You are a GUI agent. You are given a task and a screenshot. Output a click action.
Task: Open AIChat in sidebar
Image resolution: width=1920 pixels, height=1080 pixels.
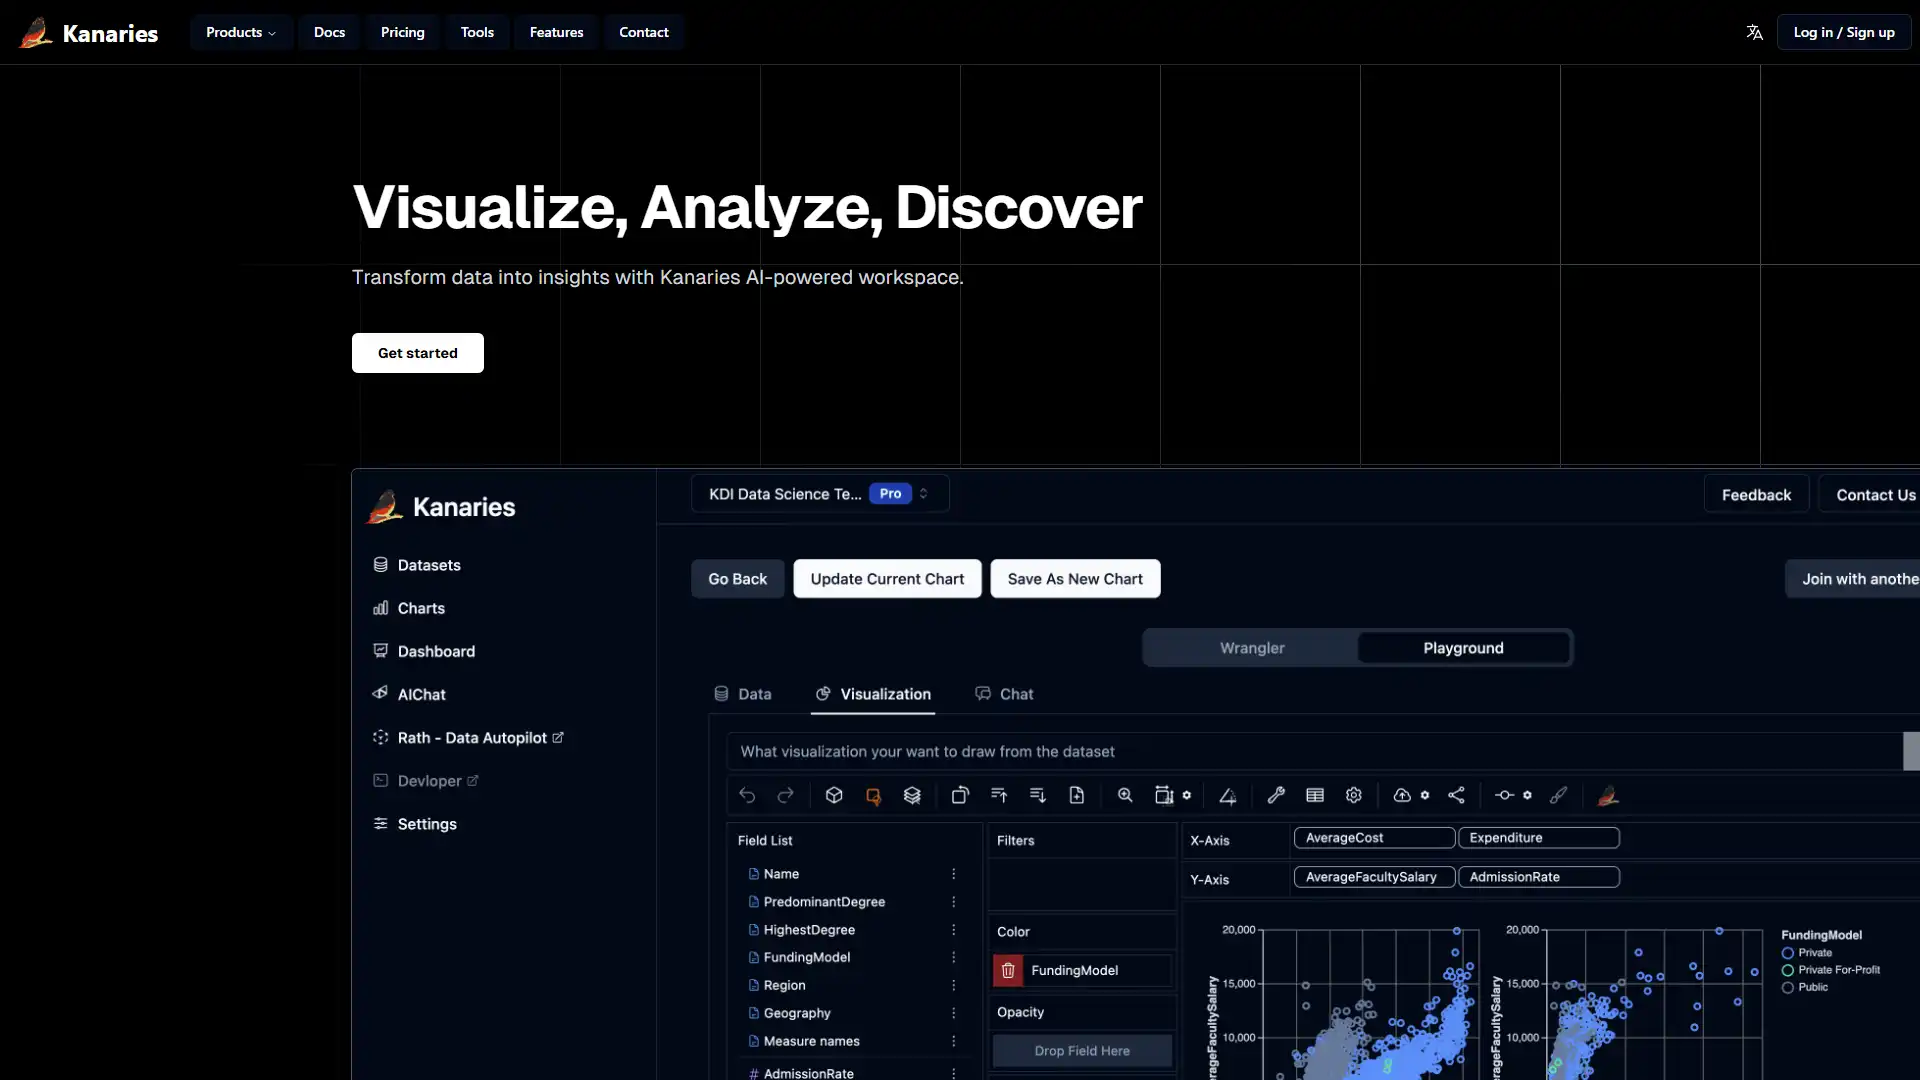(x=409, y=694)
